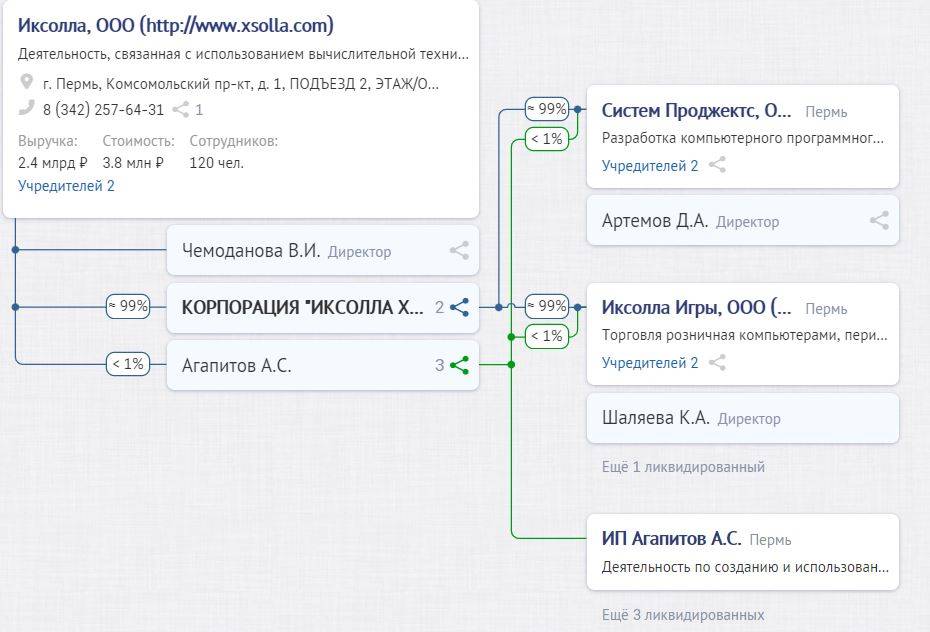Open Иксолла, ООО company title
The image size is (930, 632).
tap(176, 26)
